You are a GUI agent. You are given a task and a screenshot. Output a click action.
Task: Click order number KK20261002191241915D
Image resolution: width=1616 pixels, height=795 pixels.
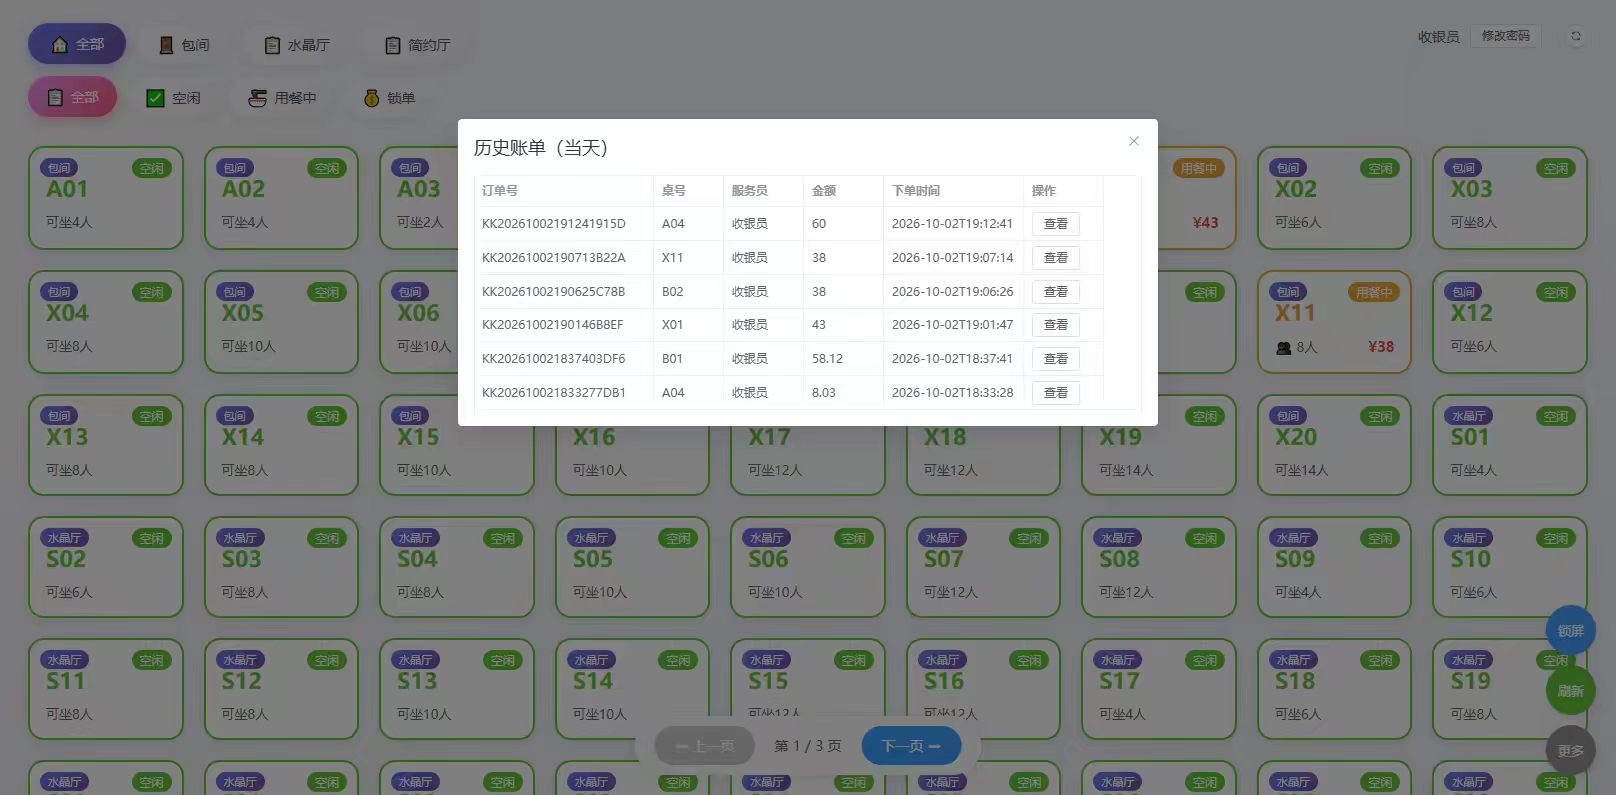click(554, 224)
